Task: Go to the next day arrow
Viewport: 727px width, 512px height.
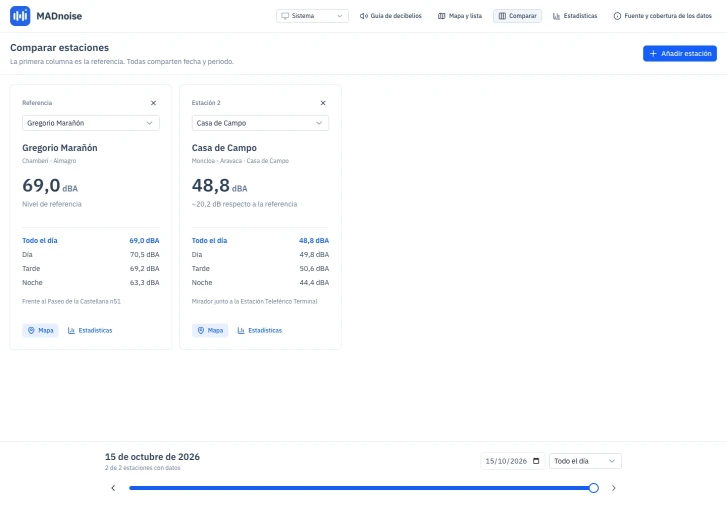Action: click(x=613, y=488)
